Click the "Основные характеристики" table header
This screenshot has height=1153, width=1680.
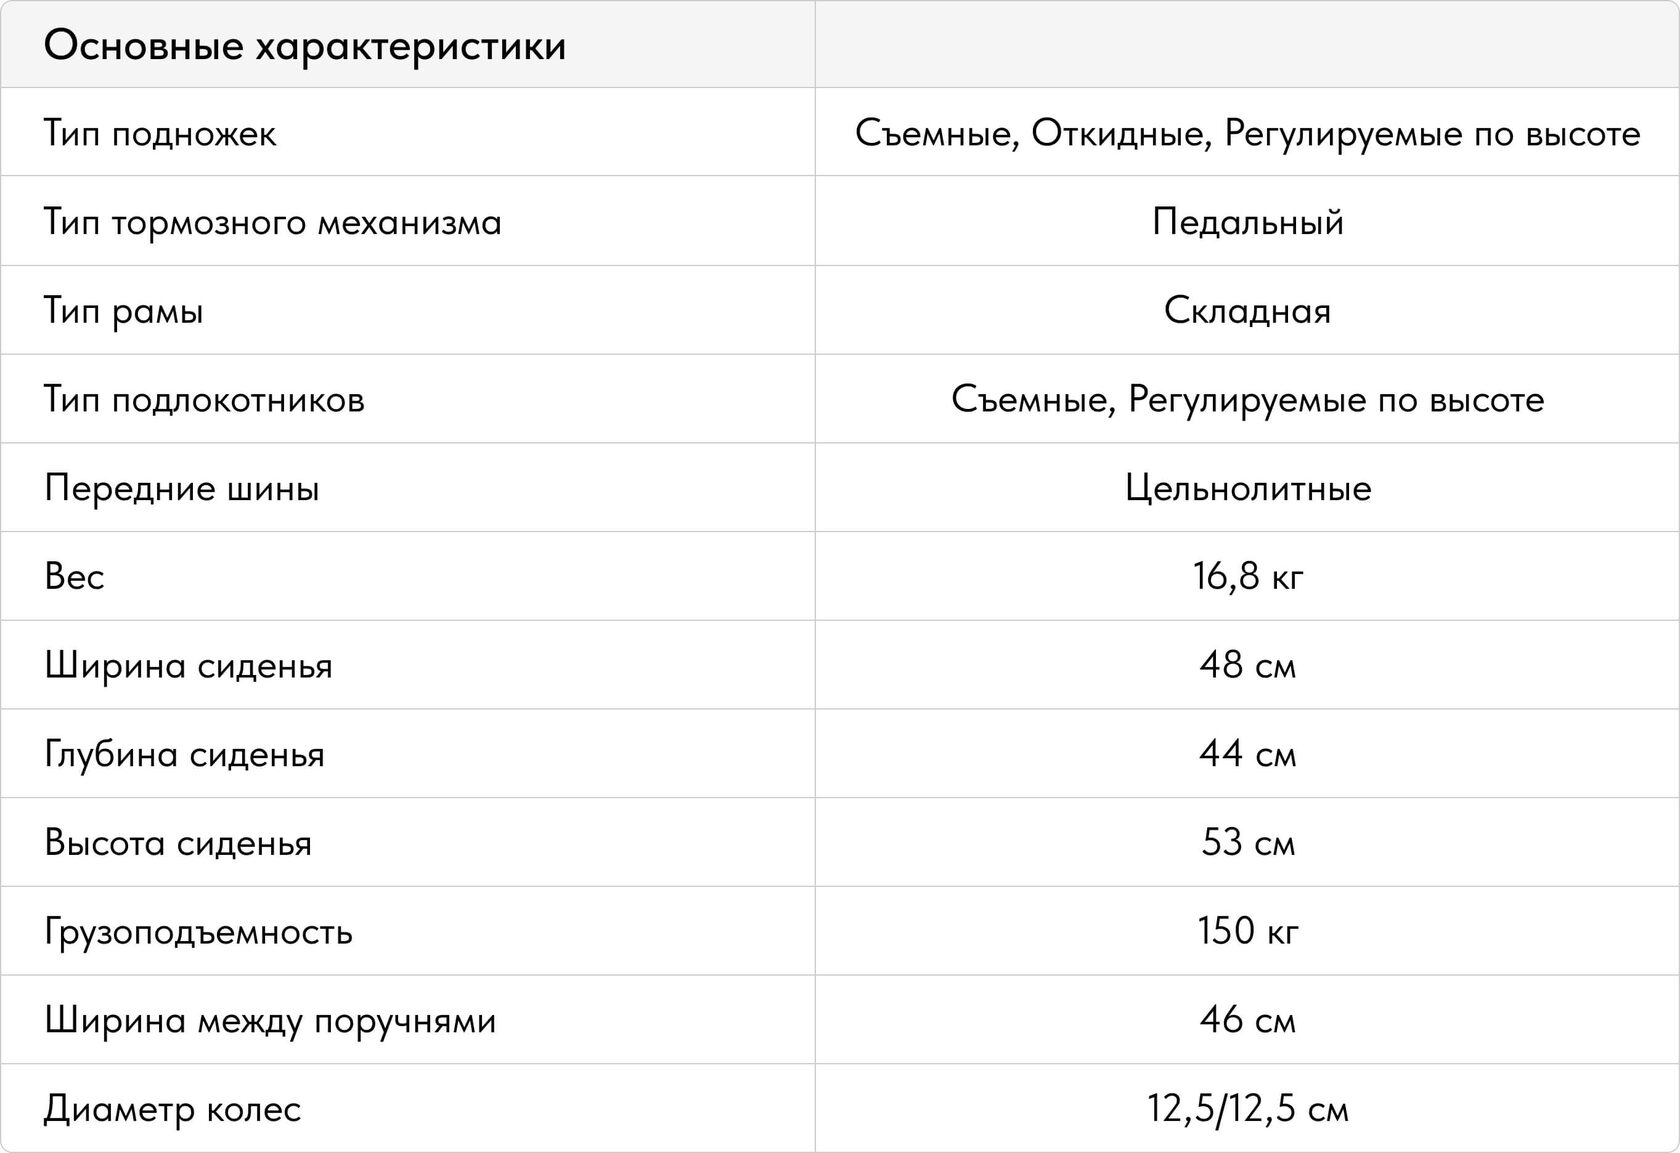tap(305, 46)
